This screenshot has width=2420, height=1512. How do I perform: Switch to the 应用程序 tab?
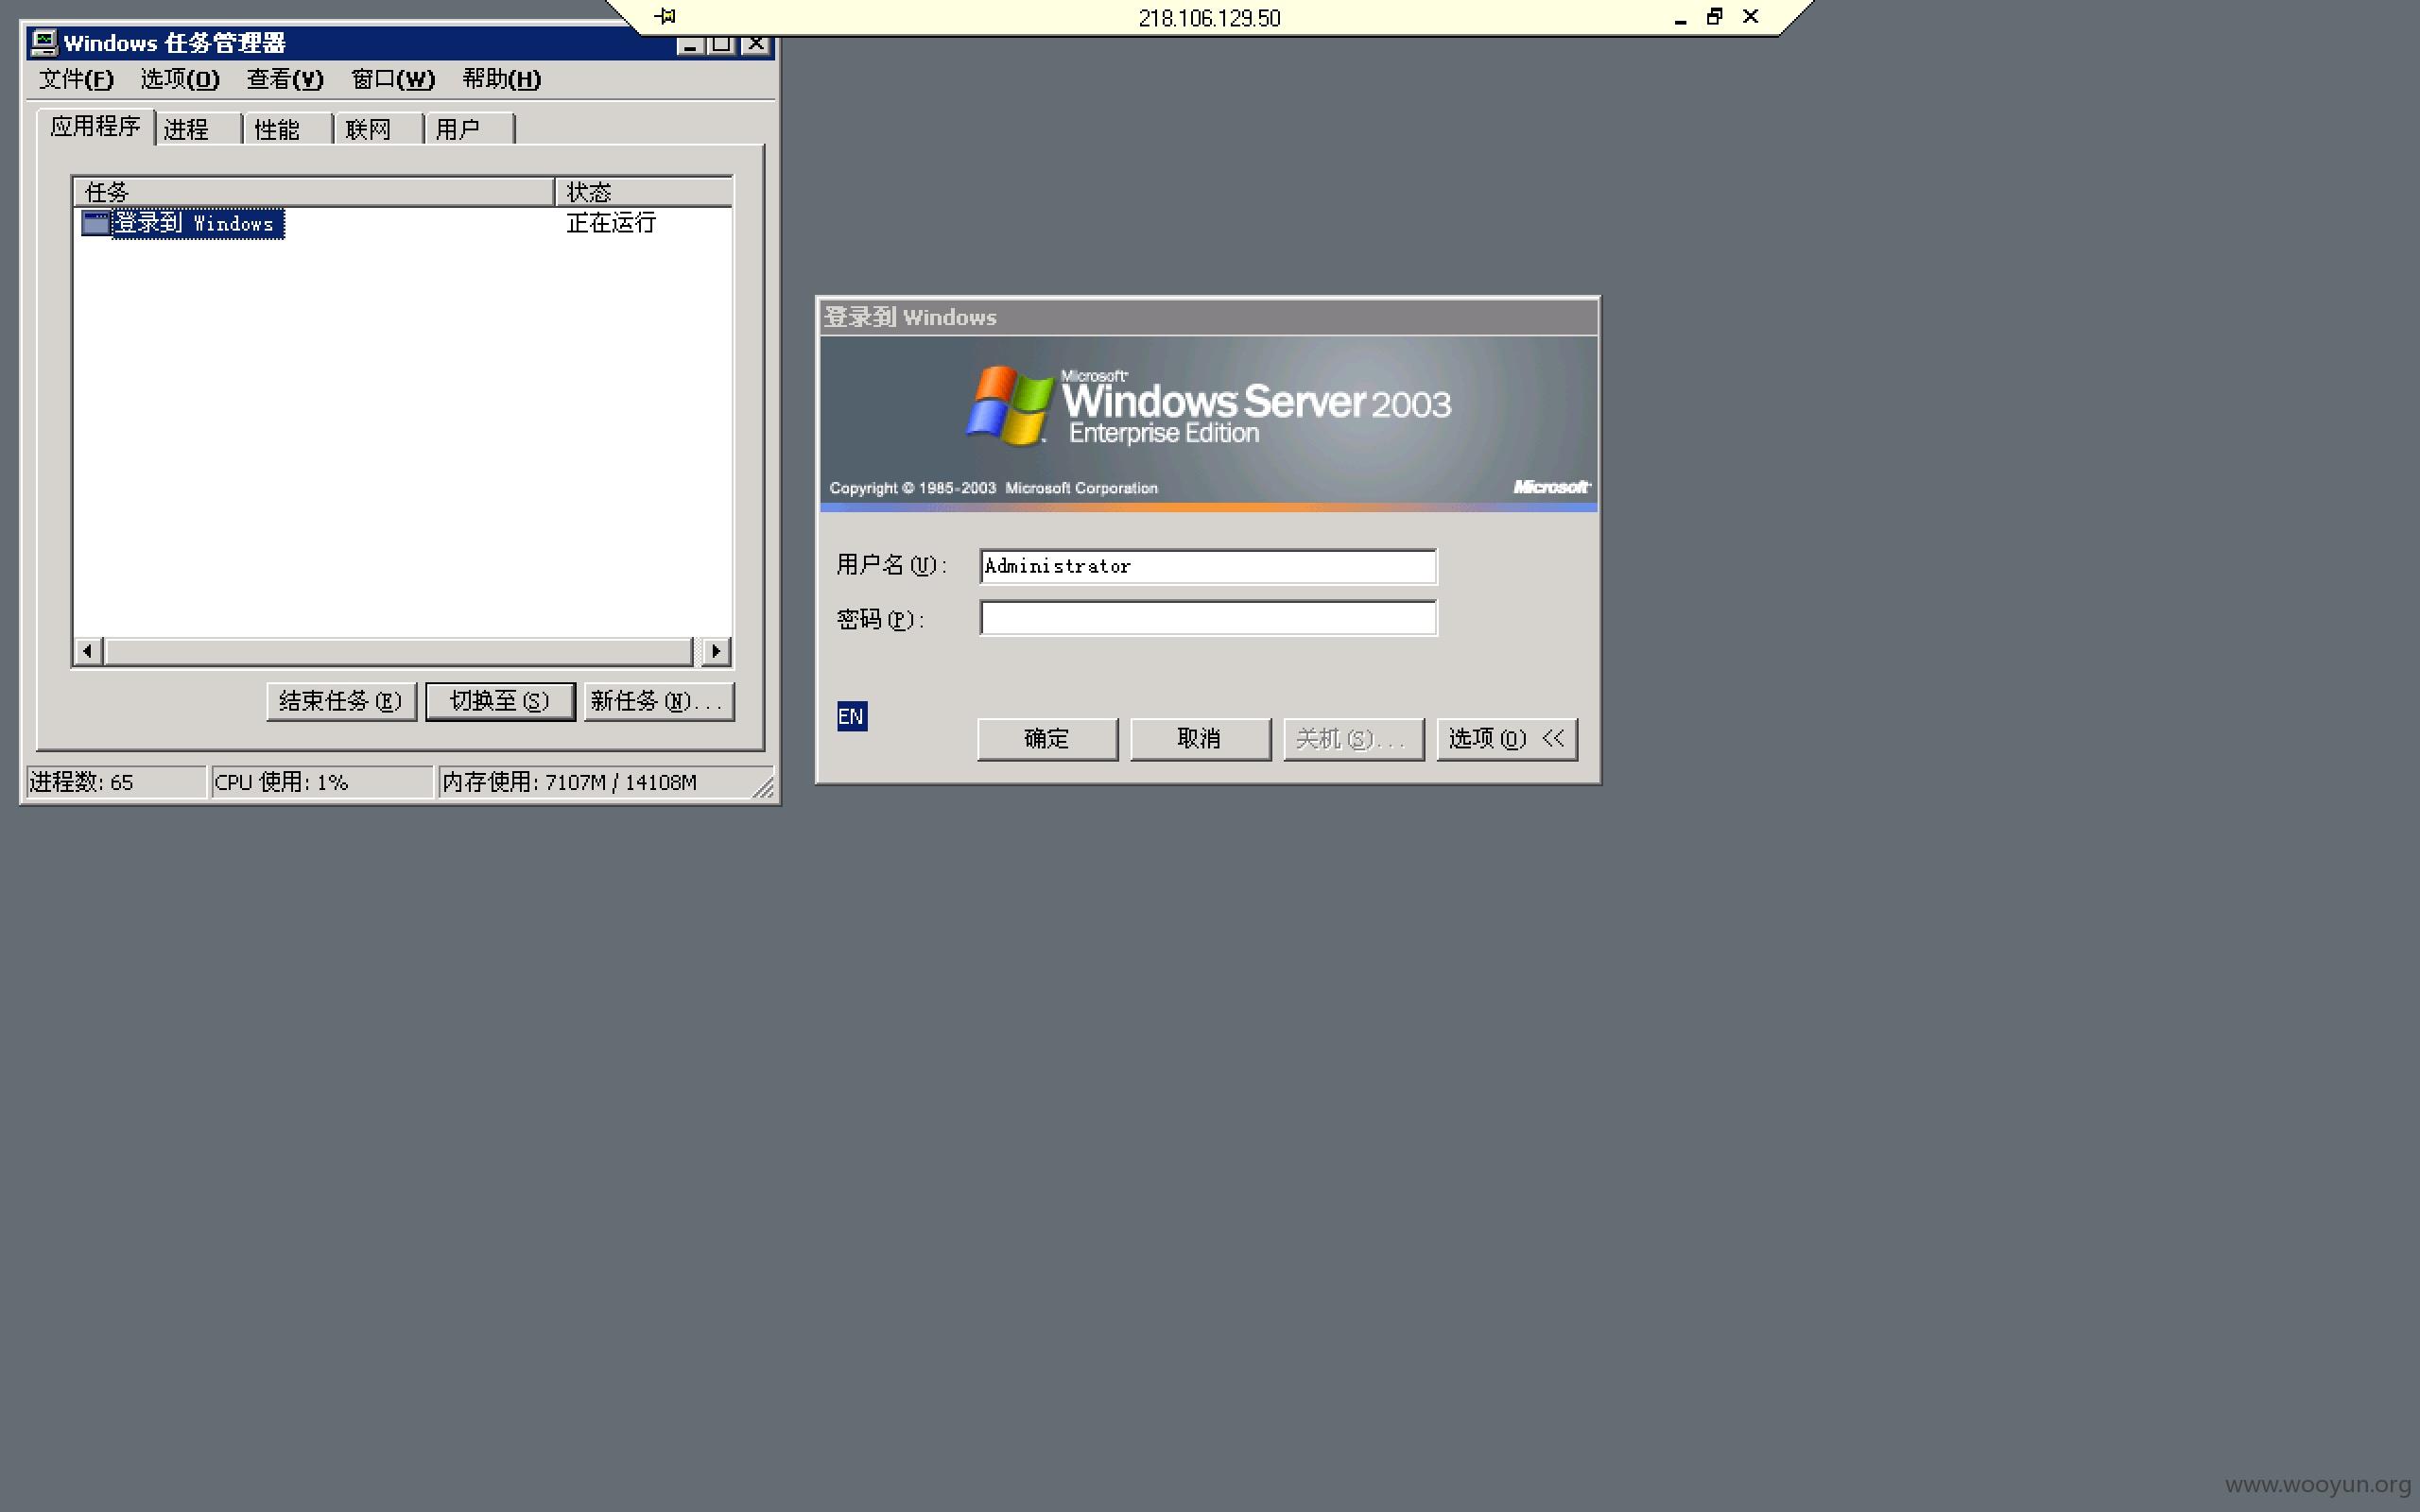[96, 127]
